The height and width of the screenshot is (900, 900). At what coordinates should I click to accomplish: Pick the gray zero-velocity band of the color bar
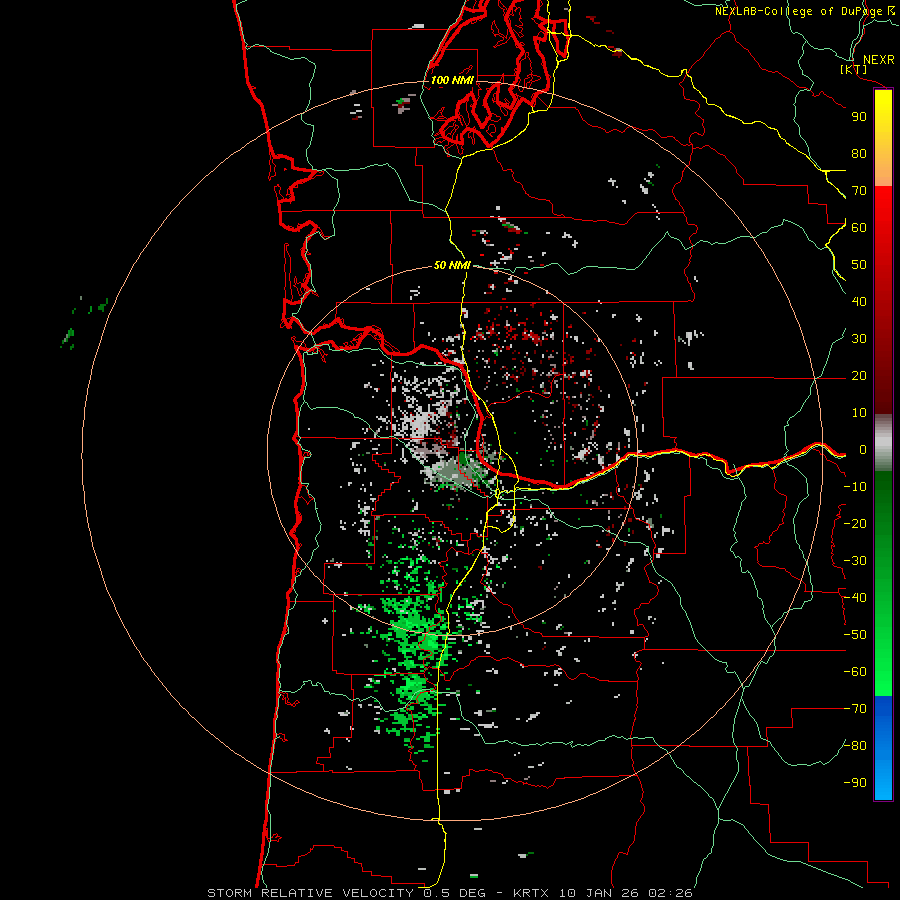(x=883, y=443)
